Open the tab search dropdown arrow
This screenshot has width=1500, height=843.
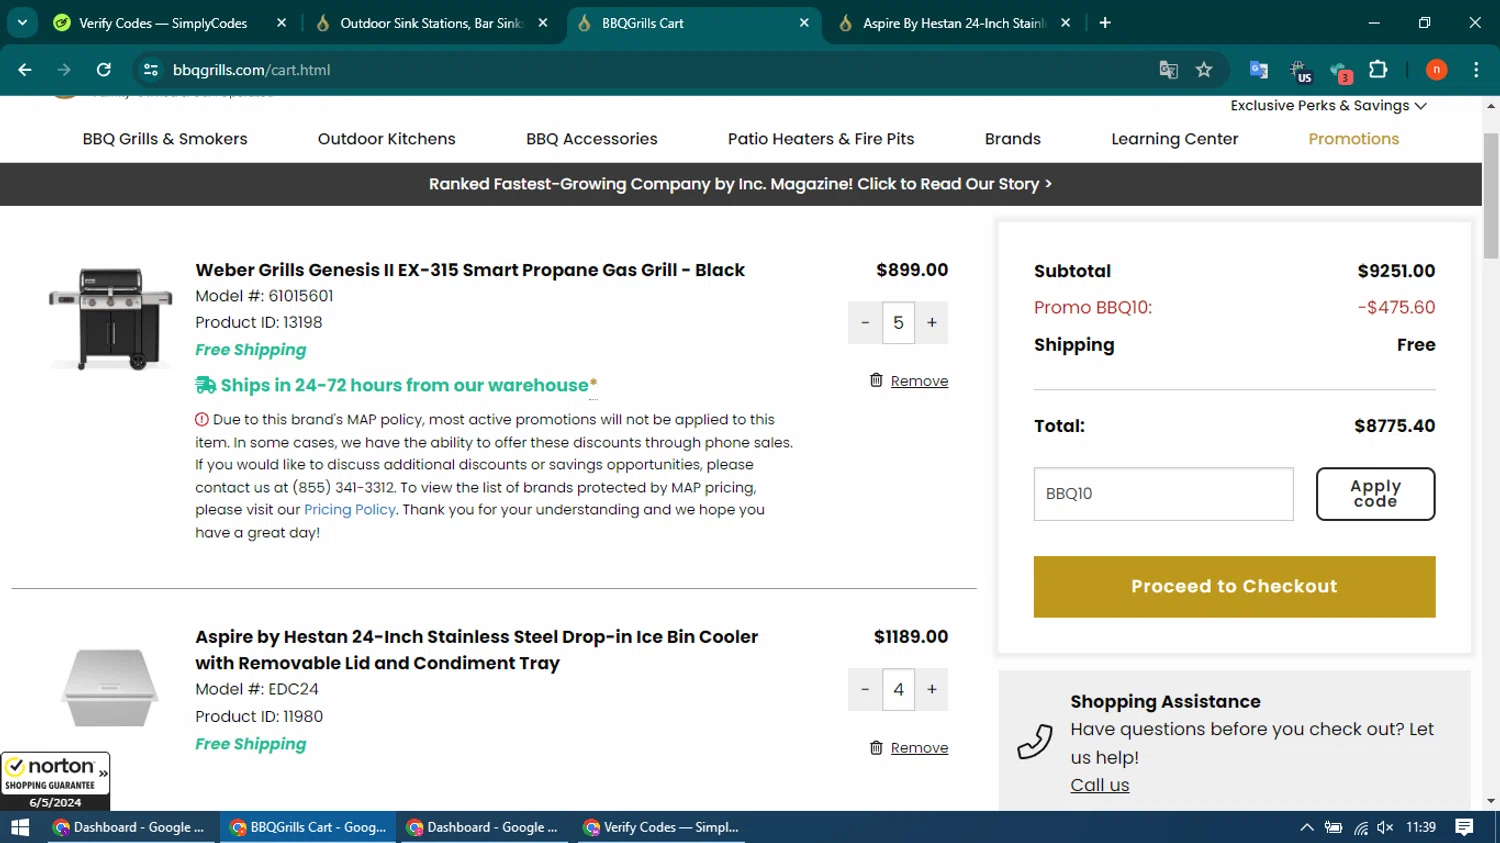[22, 23]
